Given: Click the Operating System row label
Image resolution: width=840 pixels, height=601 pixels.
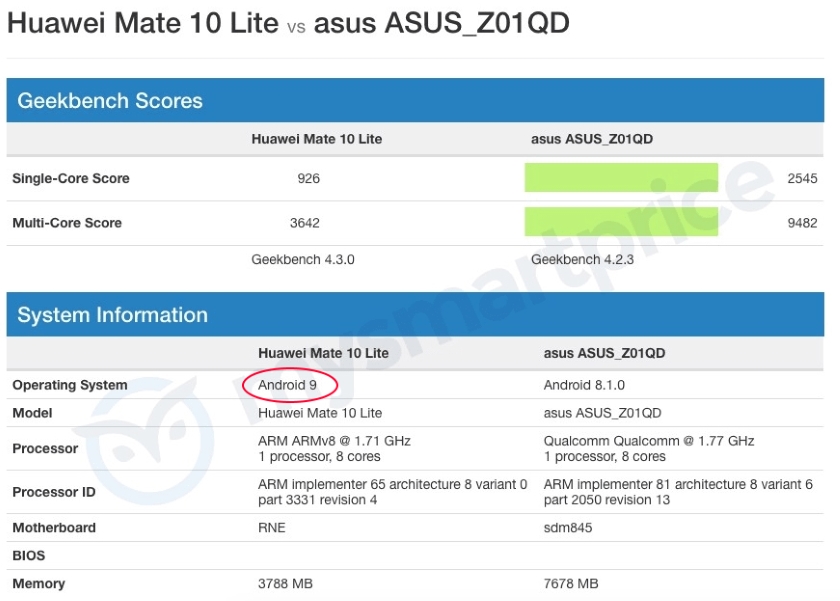Looking at the screenshot, I should point(70,385).
